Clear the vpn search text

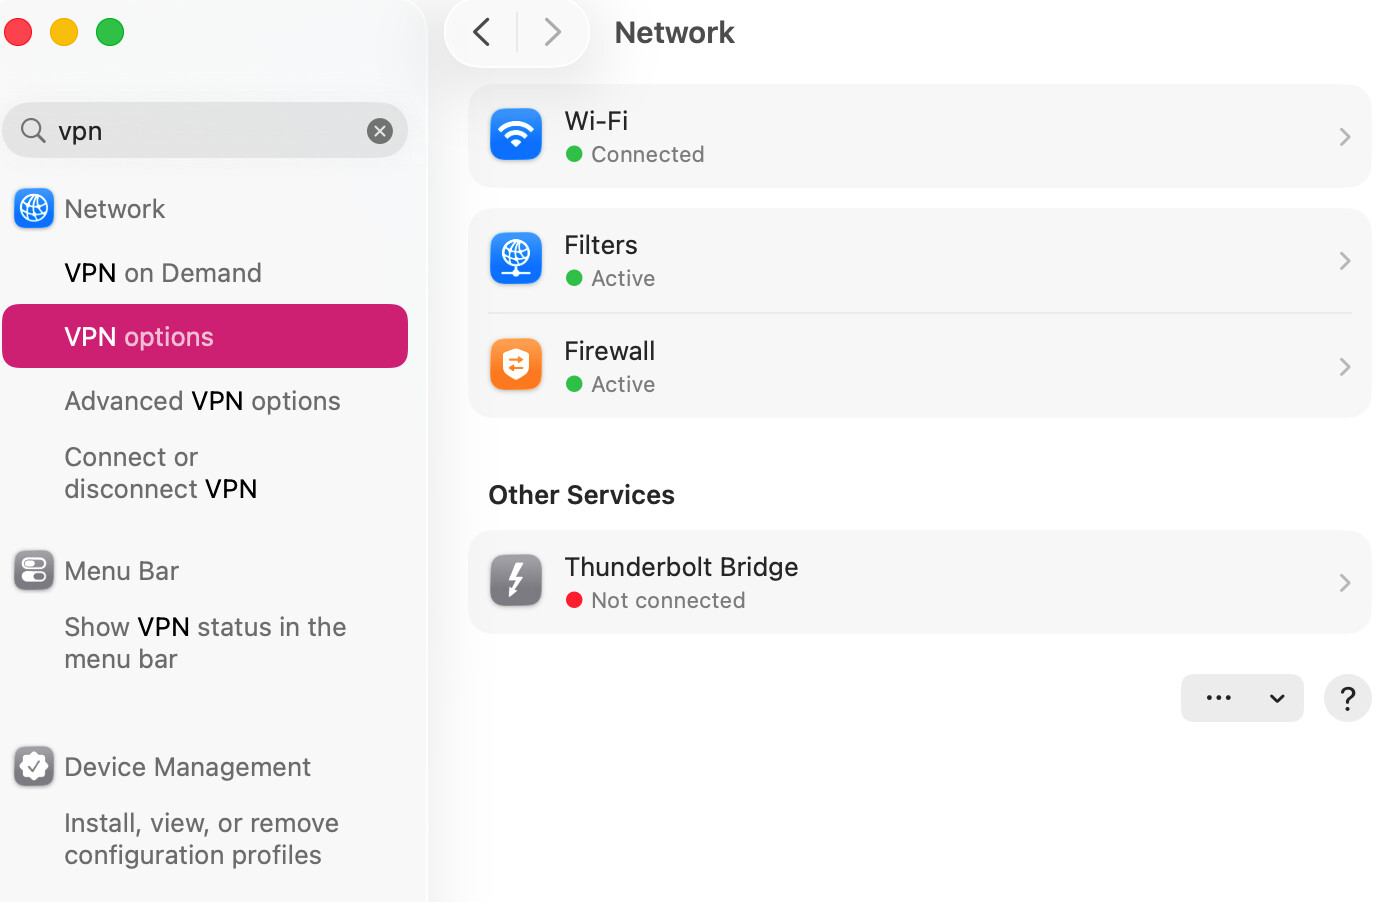pyautogui.click(x=380, y=131)
